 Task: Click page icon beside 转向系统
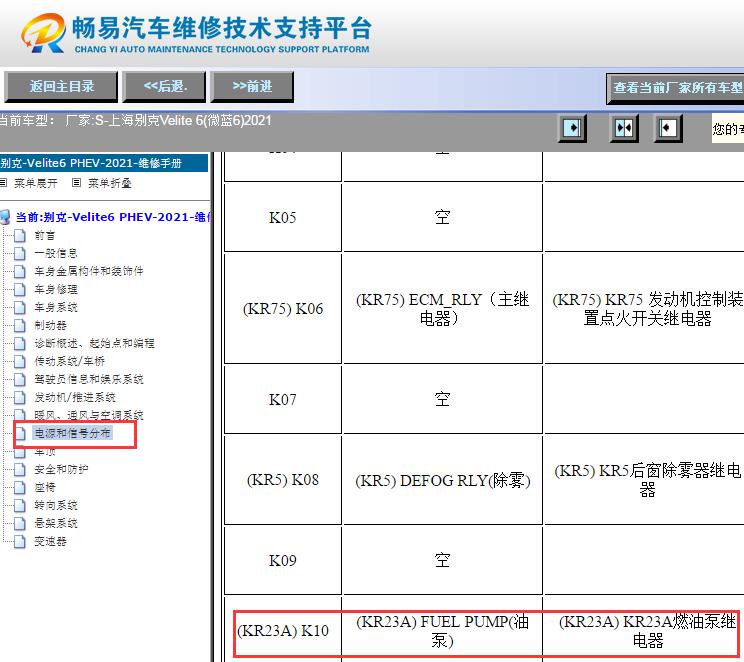click(x=19, y=505)
